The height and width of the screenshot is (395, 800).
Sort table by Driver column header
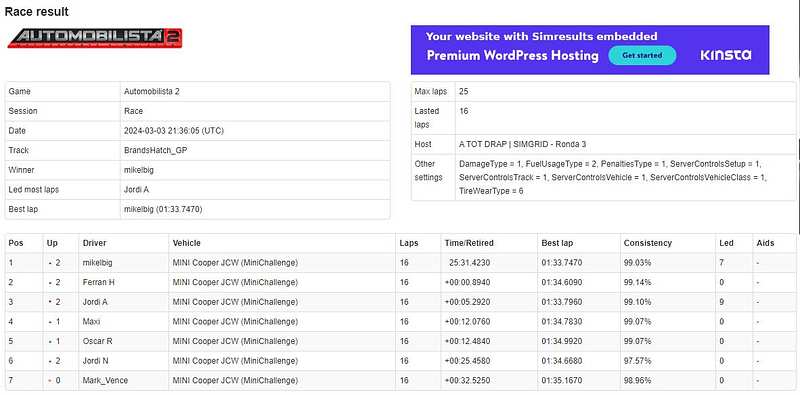pos(94,243)
